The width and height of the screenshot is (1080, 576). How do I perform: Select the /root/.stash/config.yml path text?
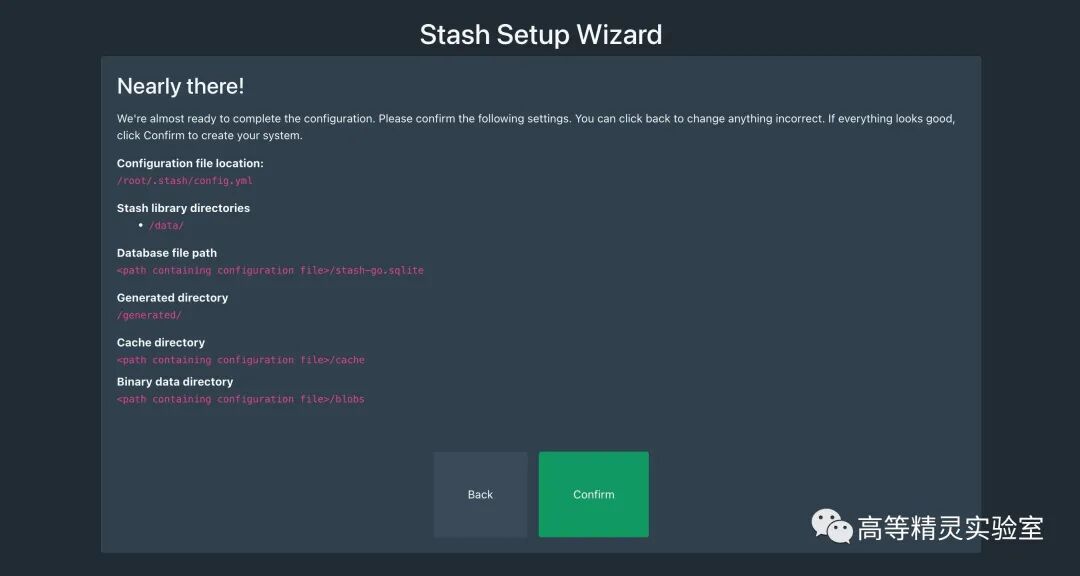click(x=185, y=181)
